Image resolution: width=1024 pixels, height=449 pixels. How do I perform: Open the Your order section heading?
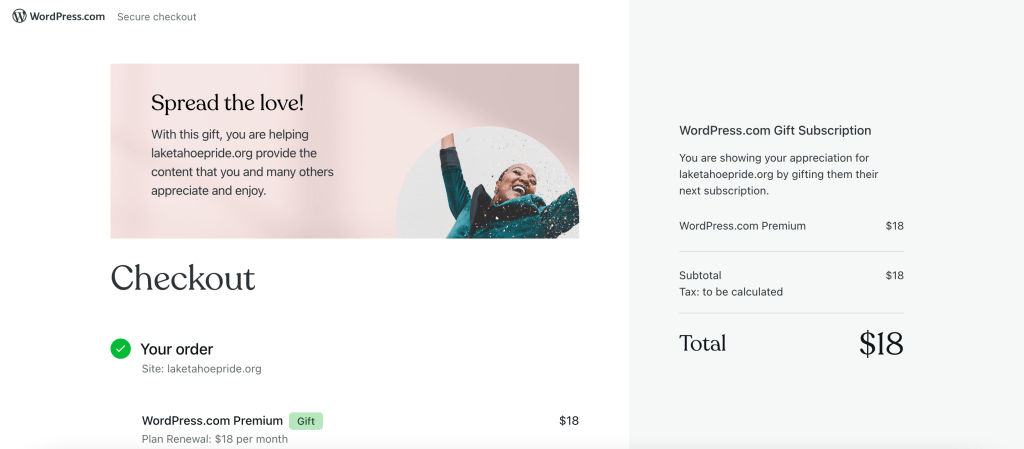pyautogui.click(x=176, y=349)
